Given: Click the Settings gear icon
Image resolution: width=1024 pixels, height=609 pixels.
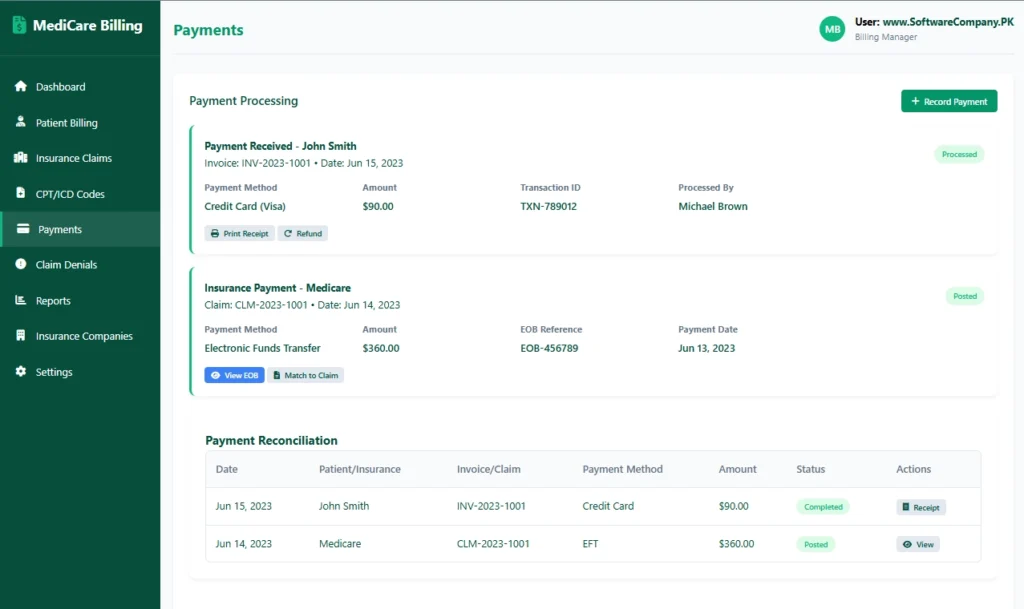Looking at the screenshot, I should (x=20, y=372).
